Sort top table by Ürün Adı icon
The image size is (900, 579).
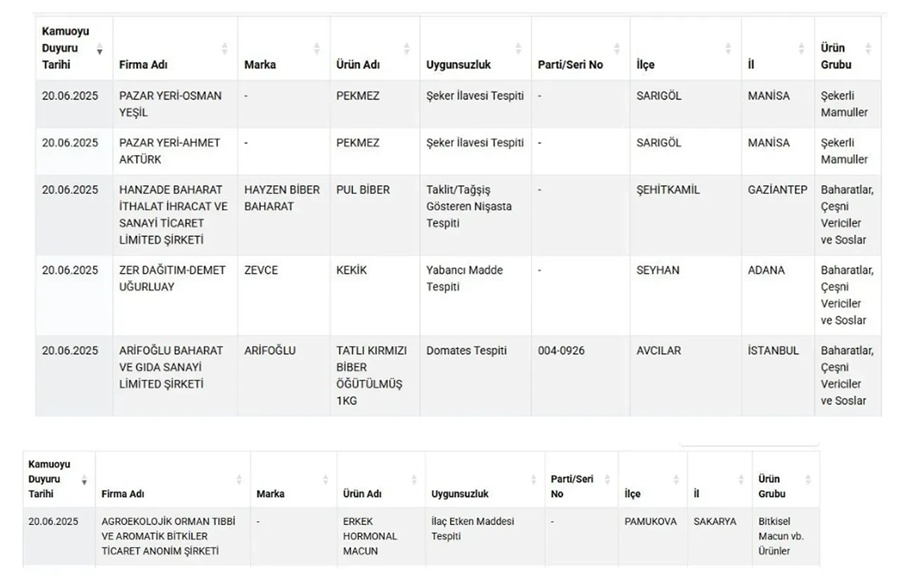click(406, 49)
